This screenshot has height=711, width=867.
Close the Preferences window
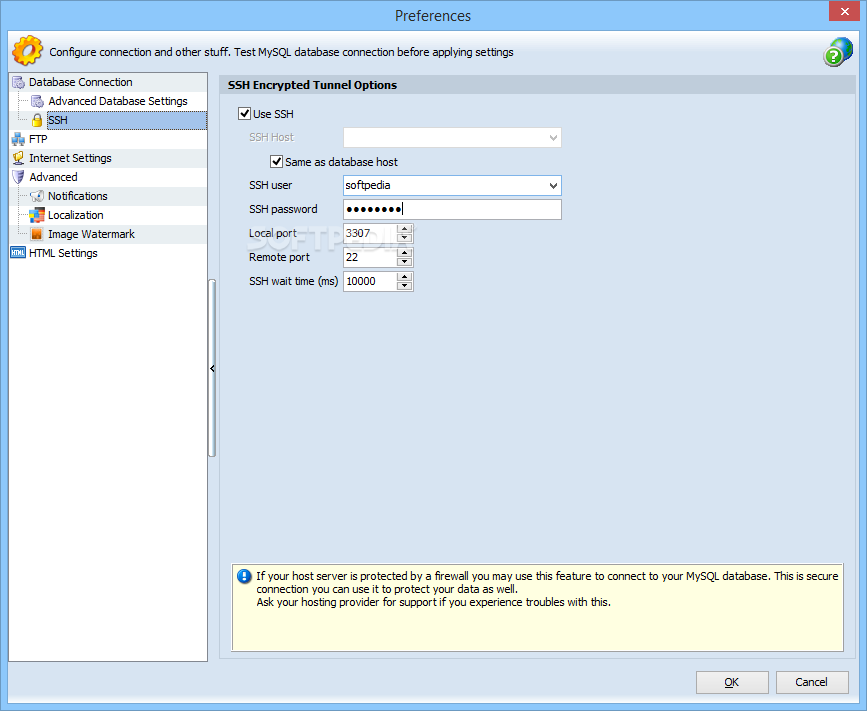(844, 12)
